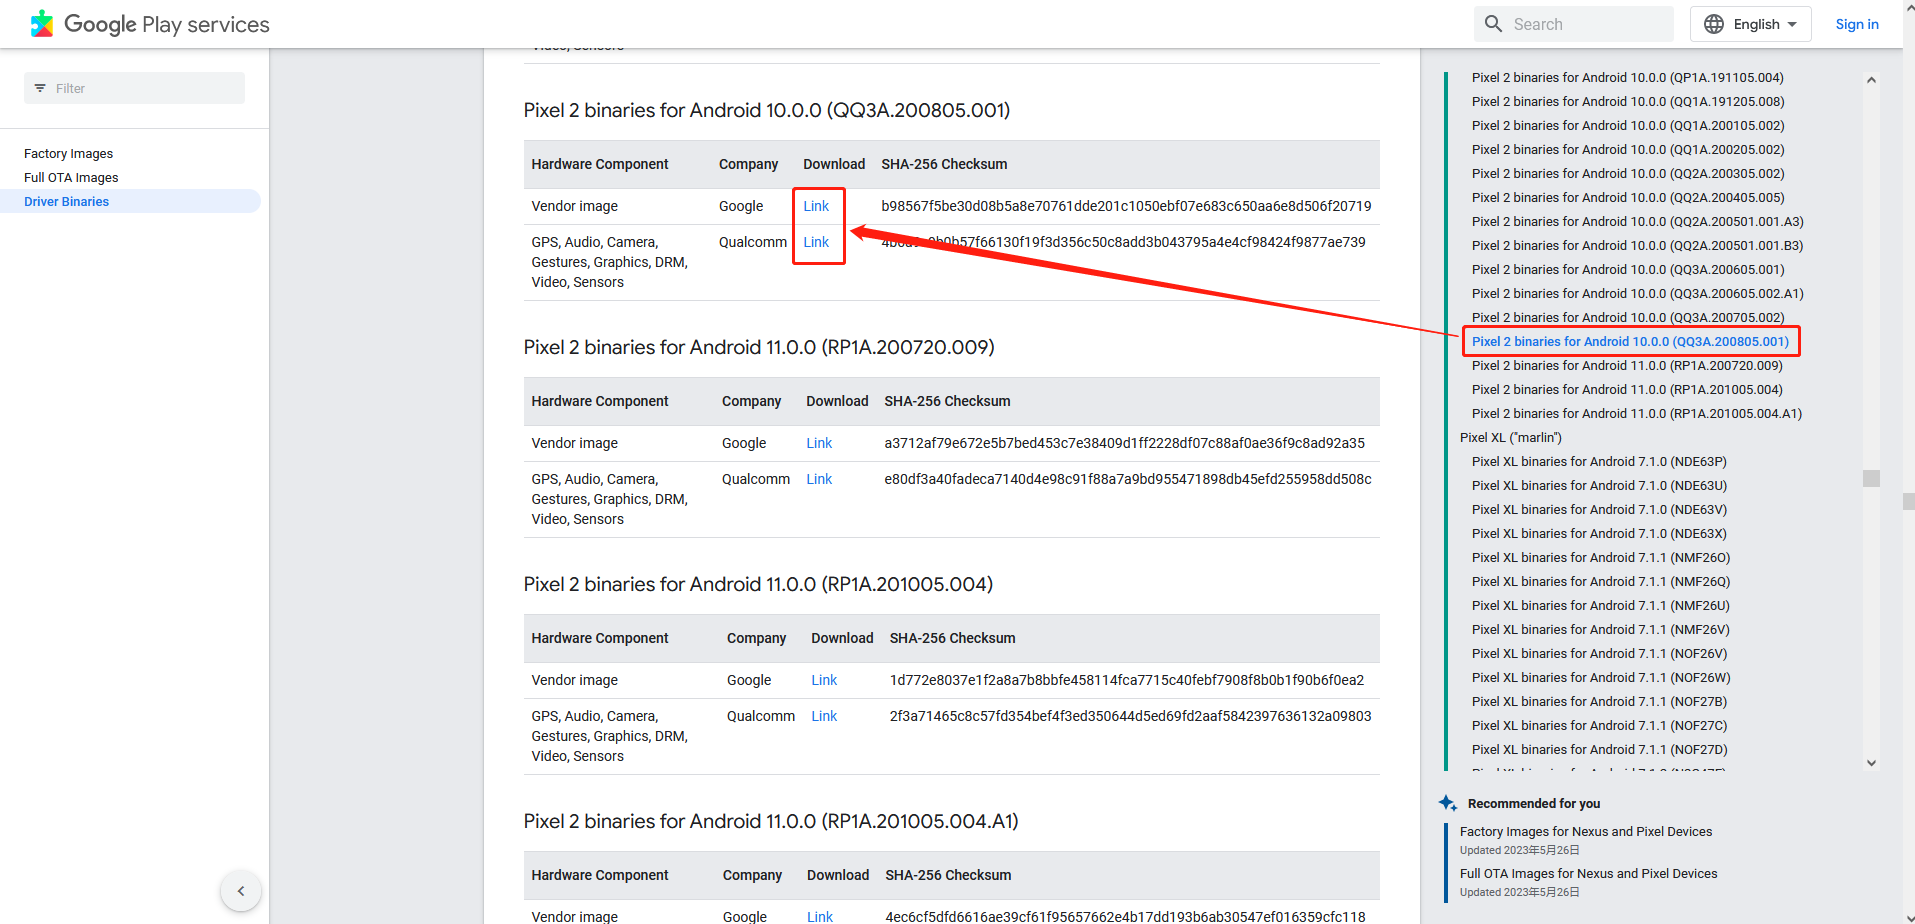Jump to QQ2A.200501.001.B3 in table of contents

tap(1638, 245)
